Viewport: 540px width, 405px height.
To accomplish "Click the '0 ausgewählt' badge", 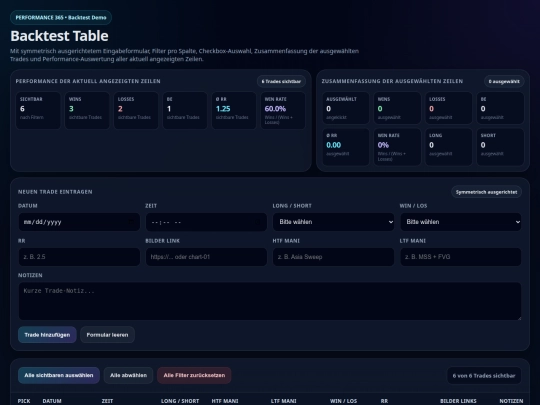I will click(504, 82).
